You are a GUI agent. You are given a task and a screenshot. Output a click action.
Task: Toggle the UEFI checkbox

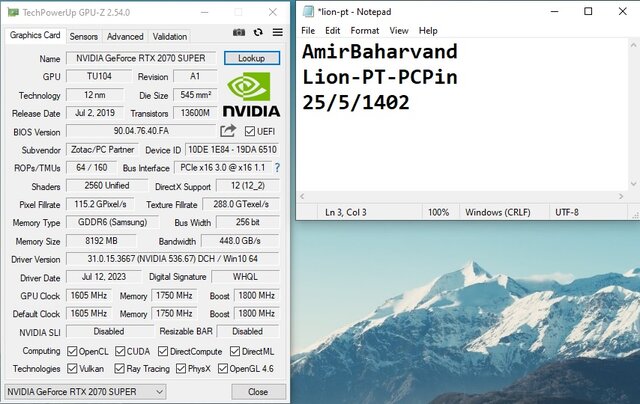[249, 131]
